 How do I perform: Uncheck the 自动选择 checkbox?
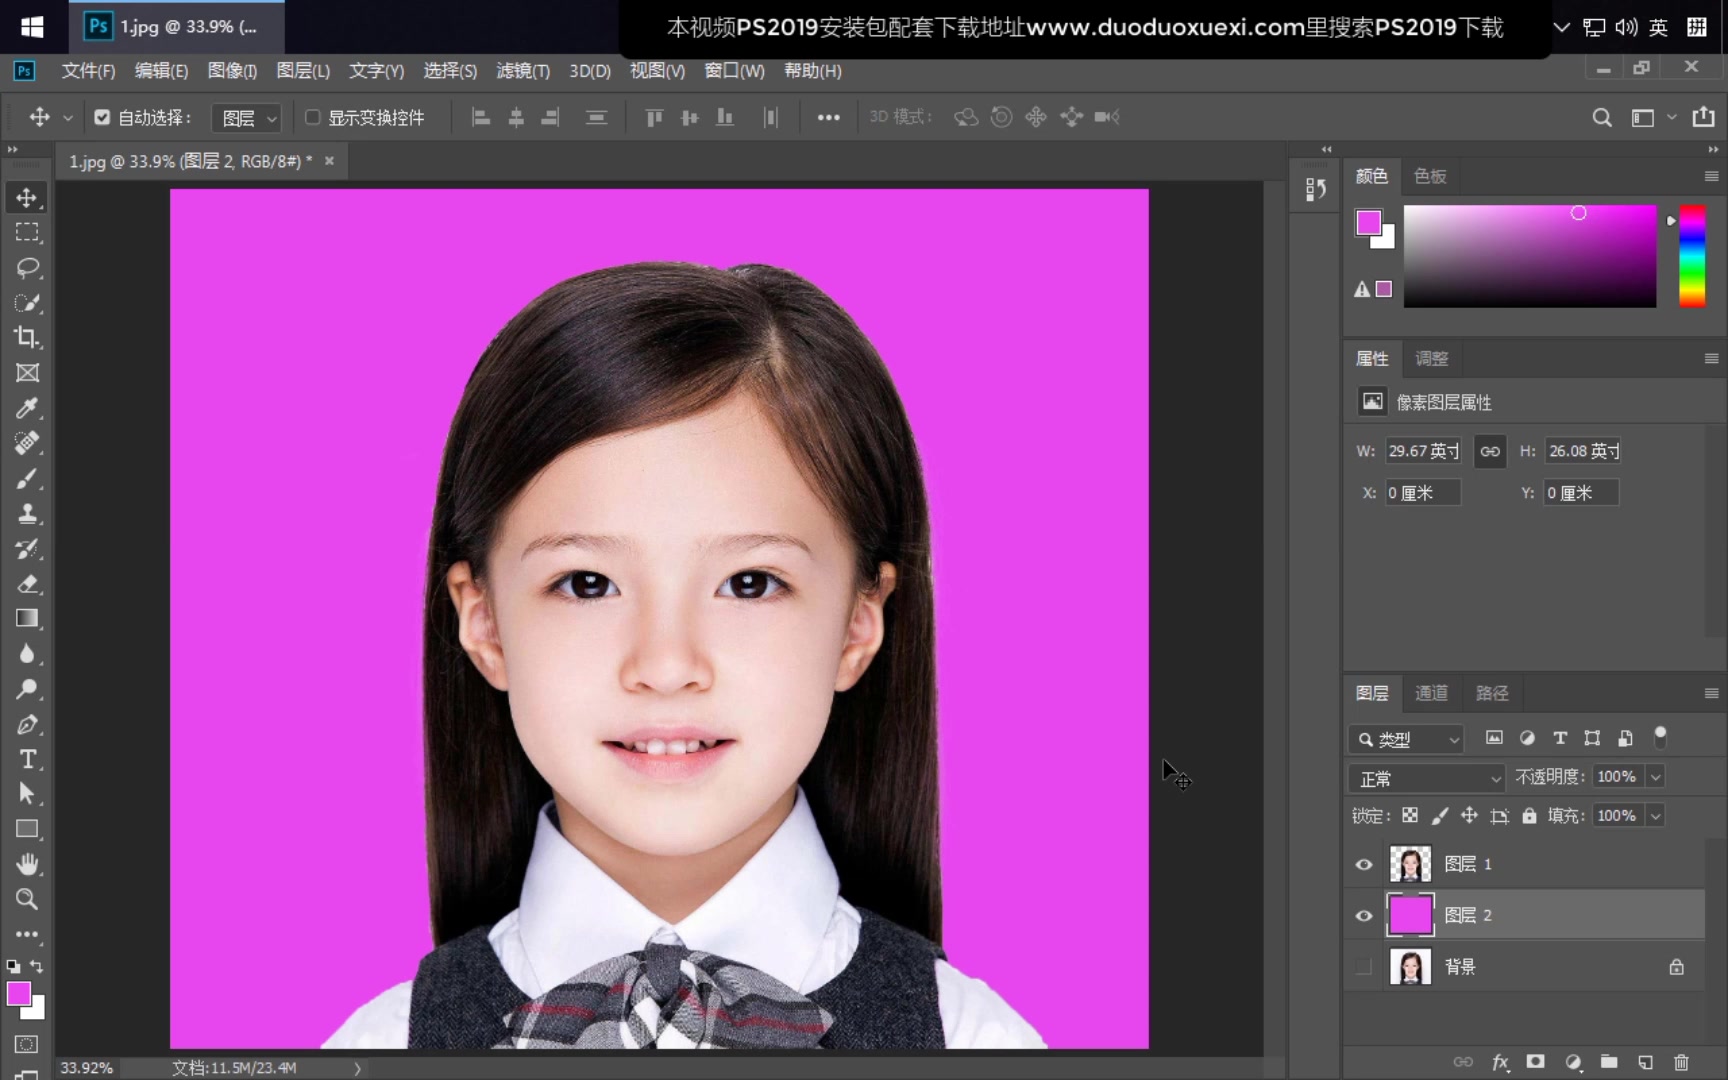[x=102, y=117]
